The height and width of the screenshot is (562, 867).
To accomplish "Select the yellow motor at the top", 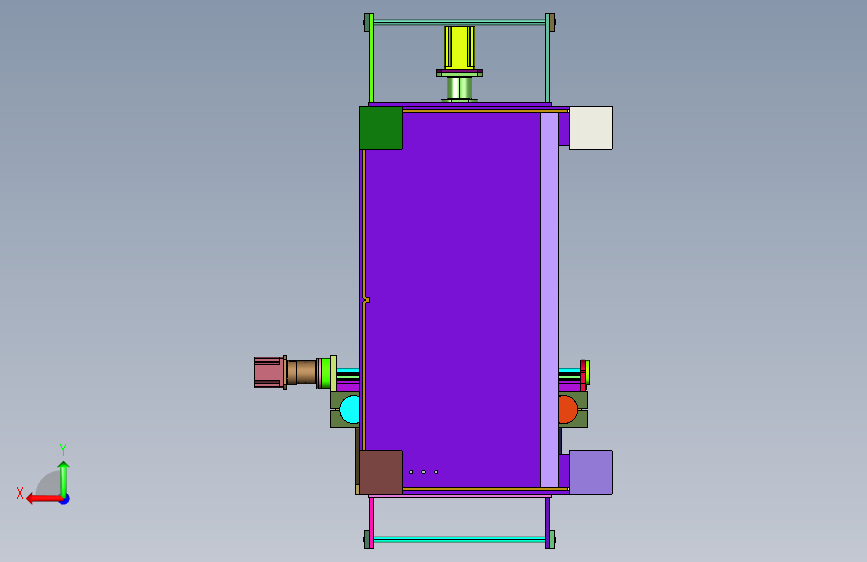I will [x=459, y=48].
